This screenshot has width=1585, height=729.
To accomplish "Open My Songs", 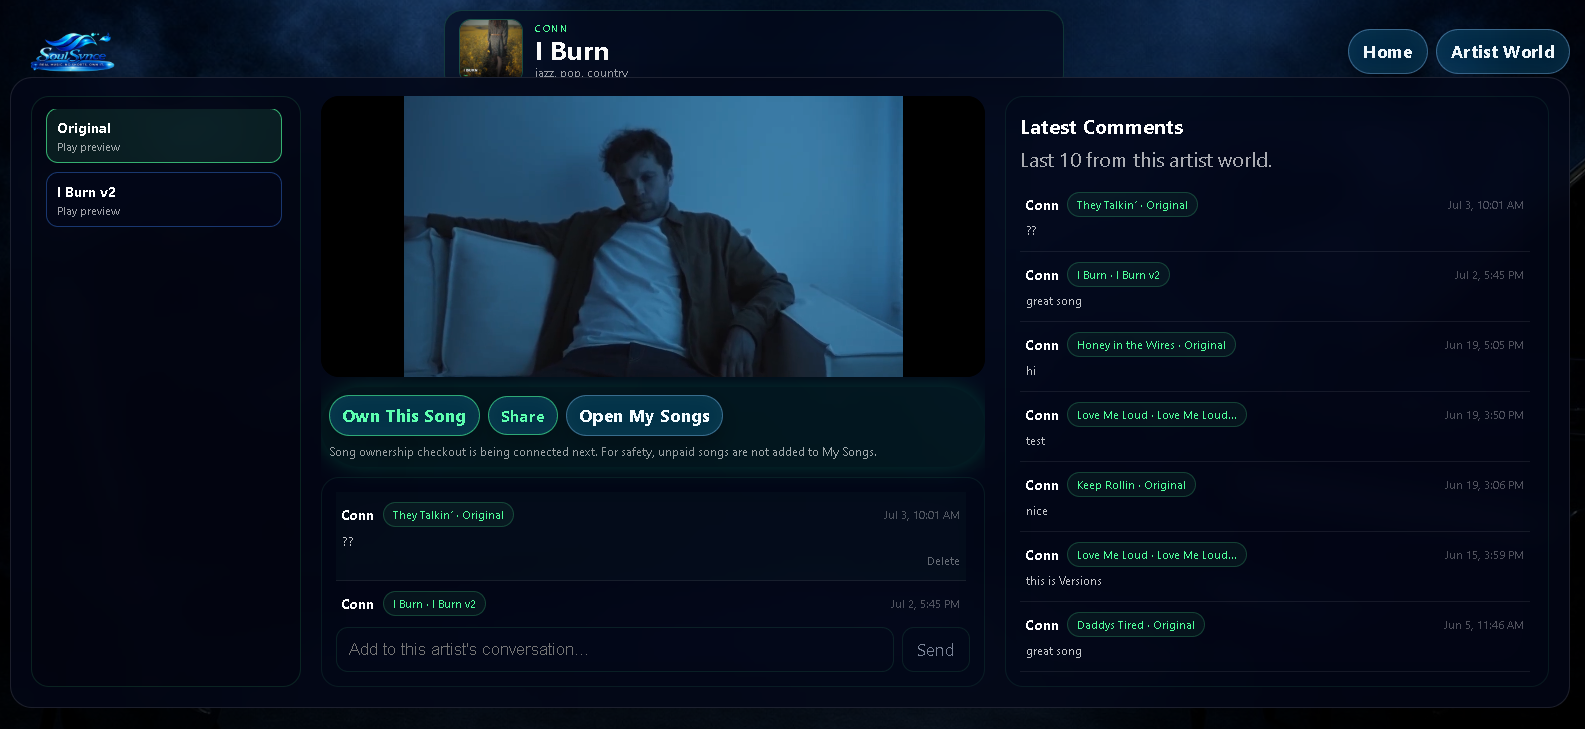I will (644, 416).
